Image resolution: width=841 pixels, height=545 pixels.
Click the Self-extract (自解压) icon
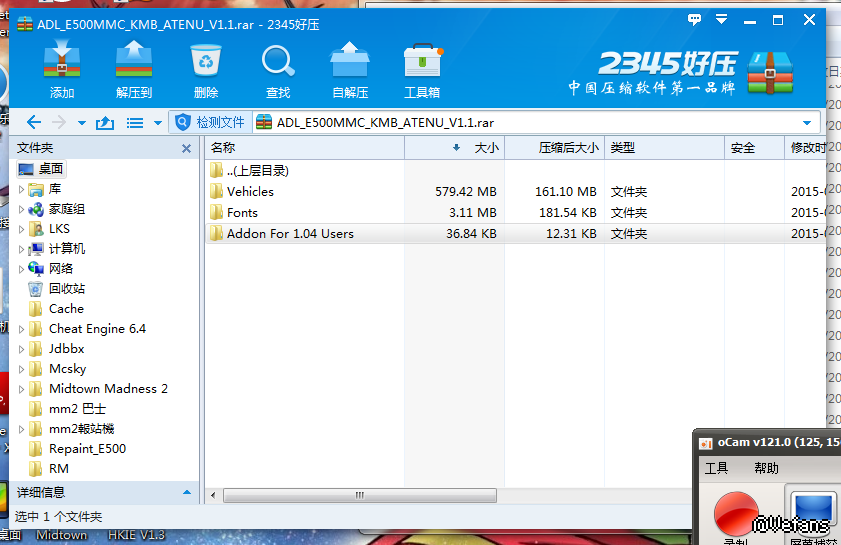click(350, 58)
